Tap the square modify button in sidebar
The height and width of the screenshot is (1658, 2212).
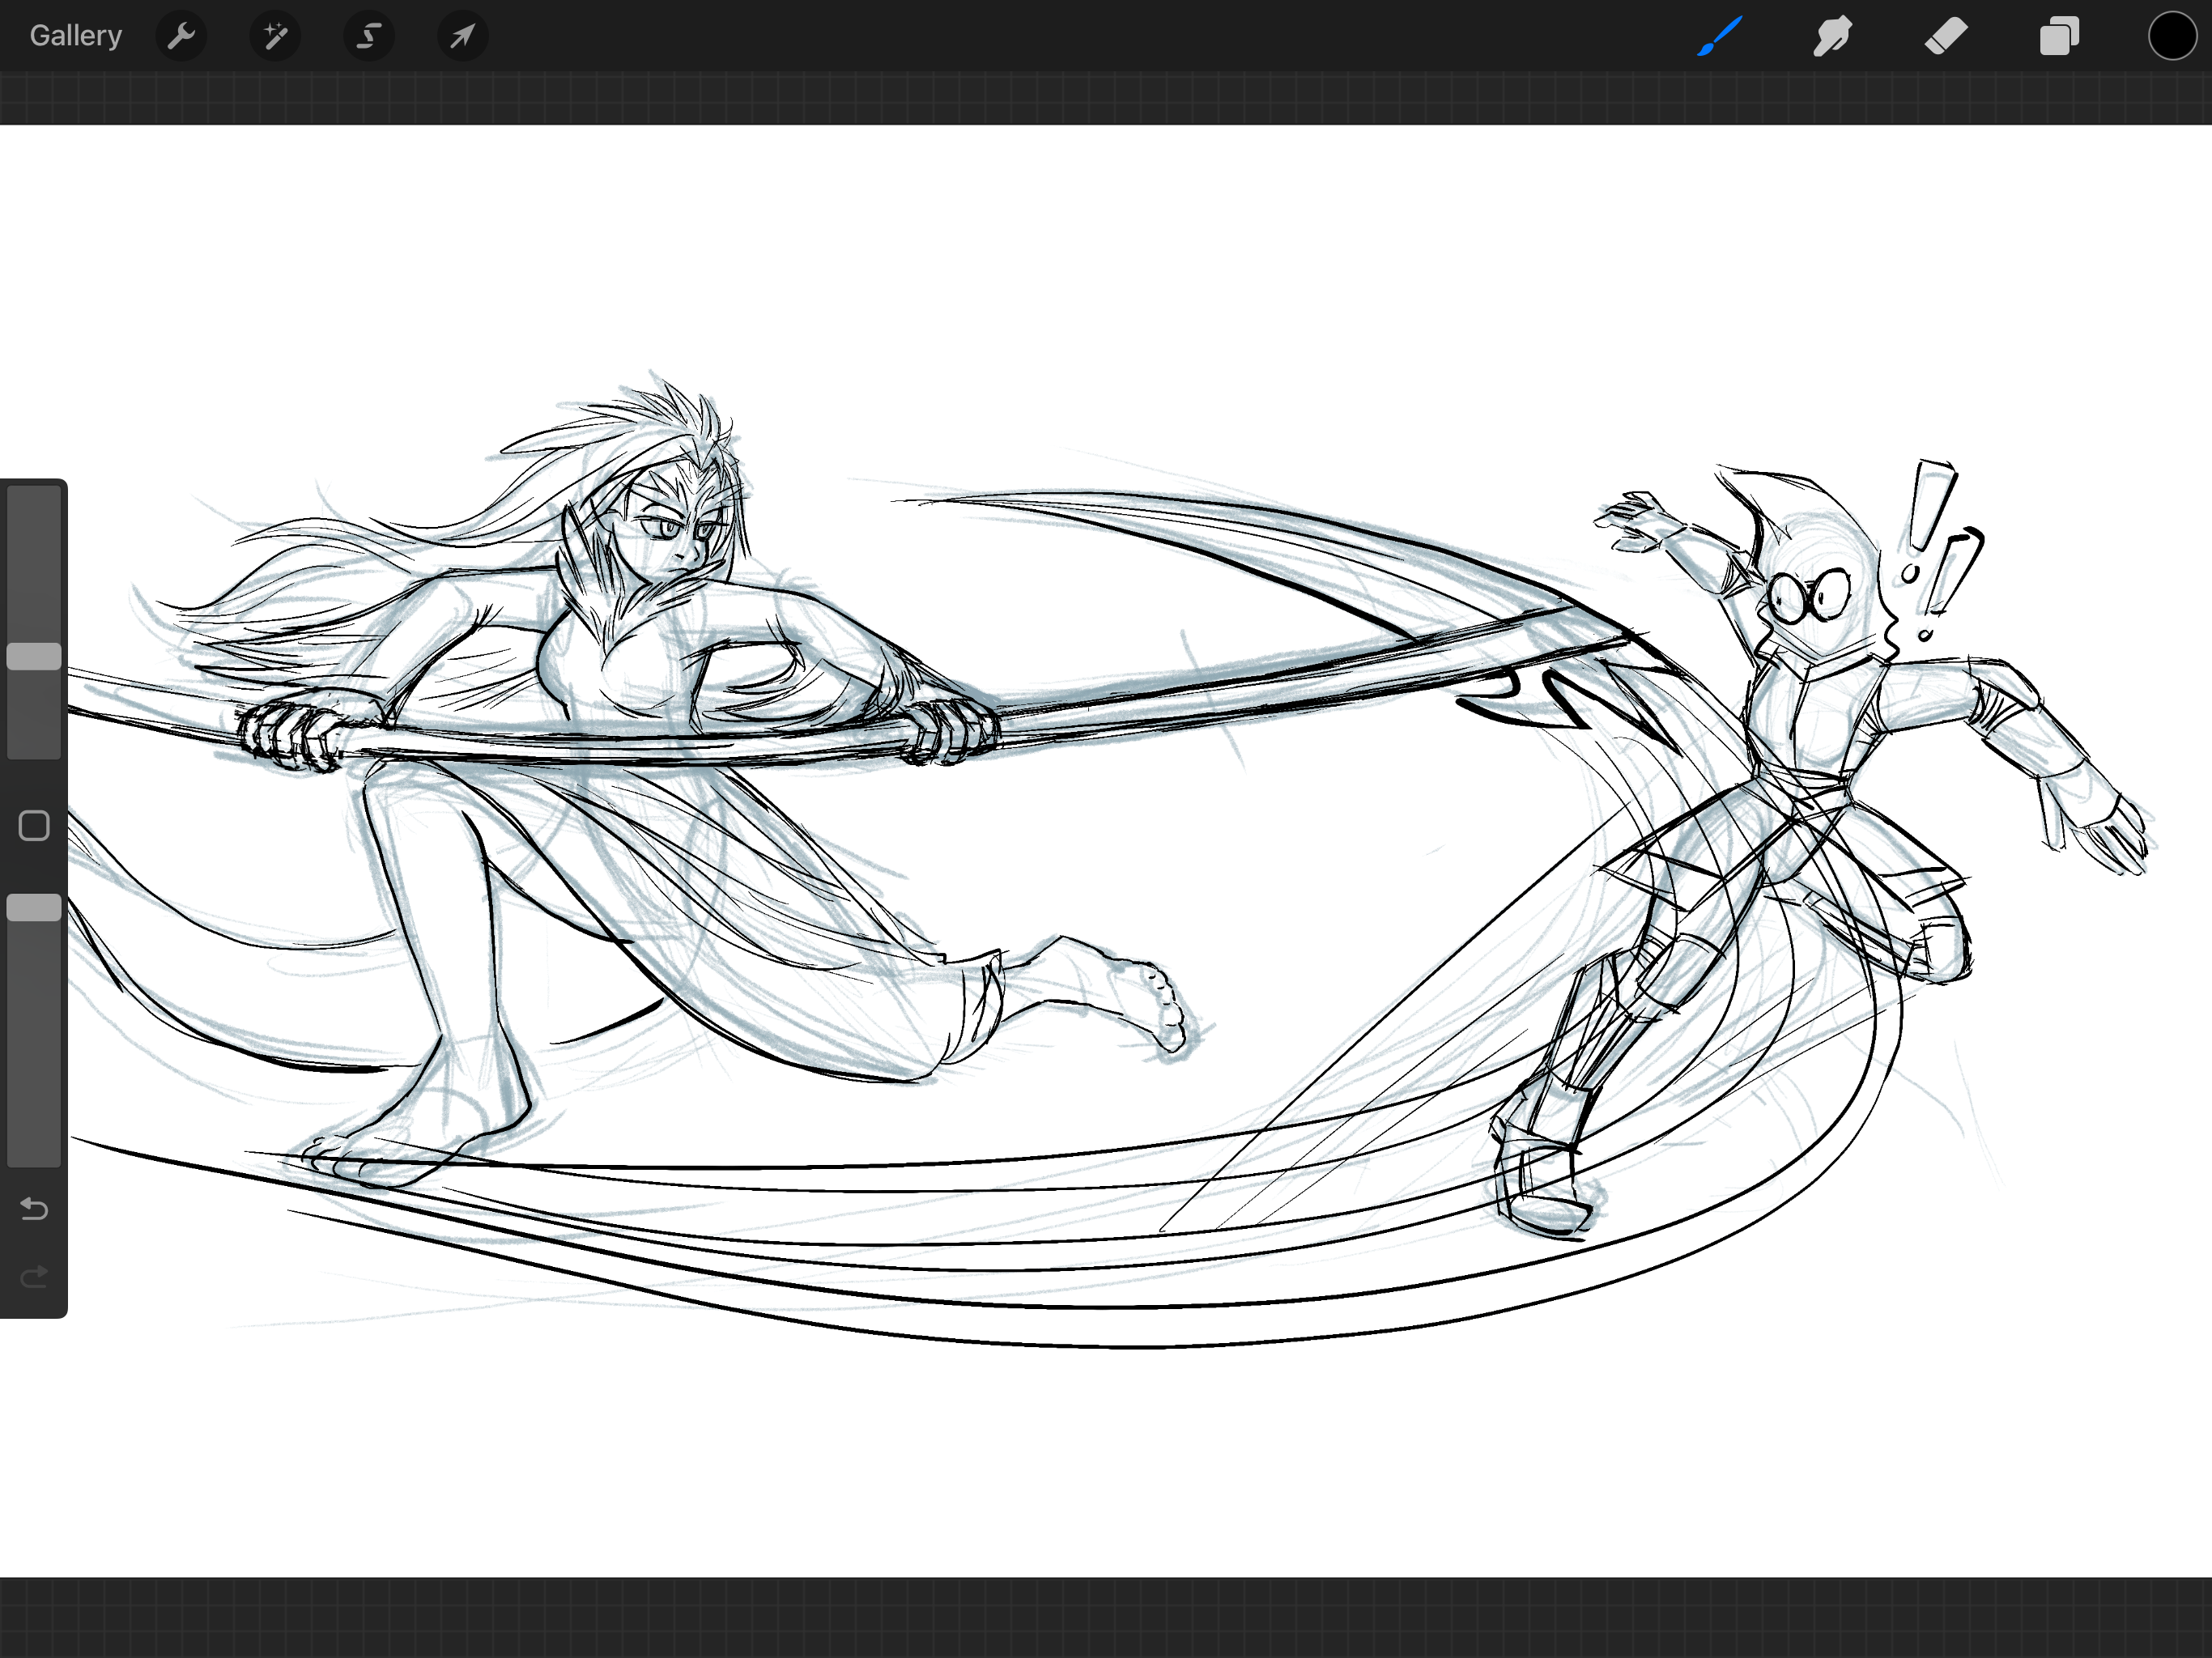point(34,826)
